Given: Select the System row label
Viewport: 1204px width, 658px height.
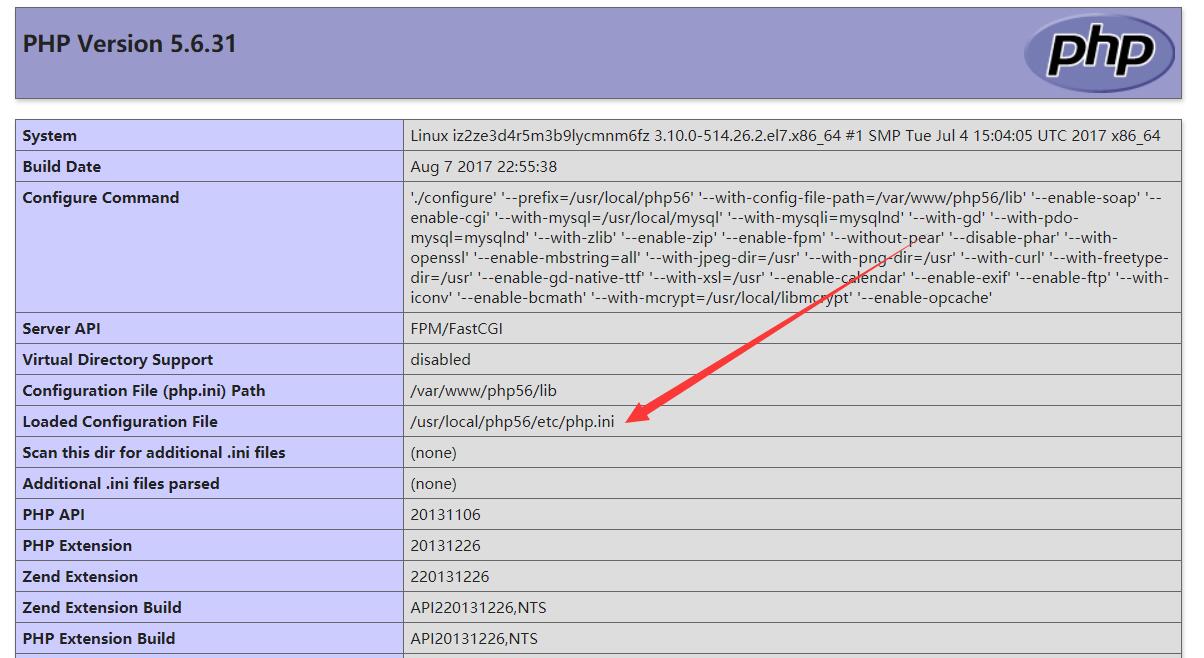Looking at the screenshot, I should pos(50,136).
